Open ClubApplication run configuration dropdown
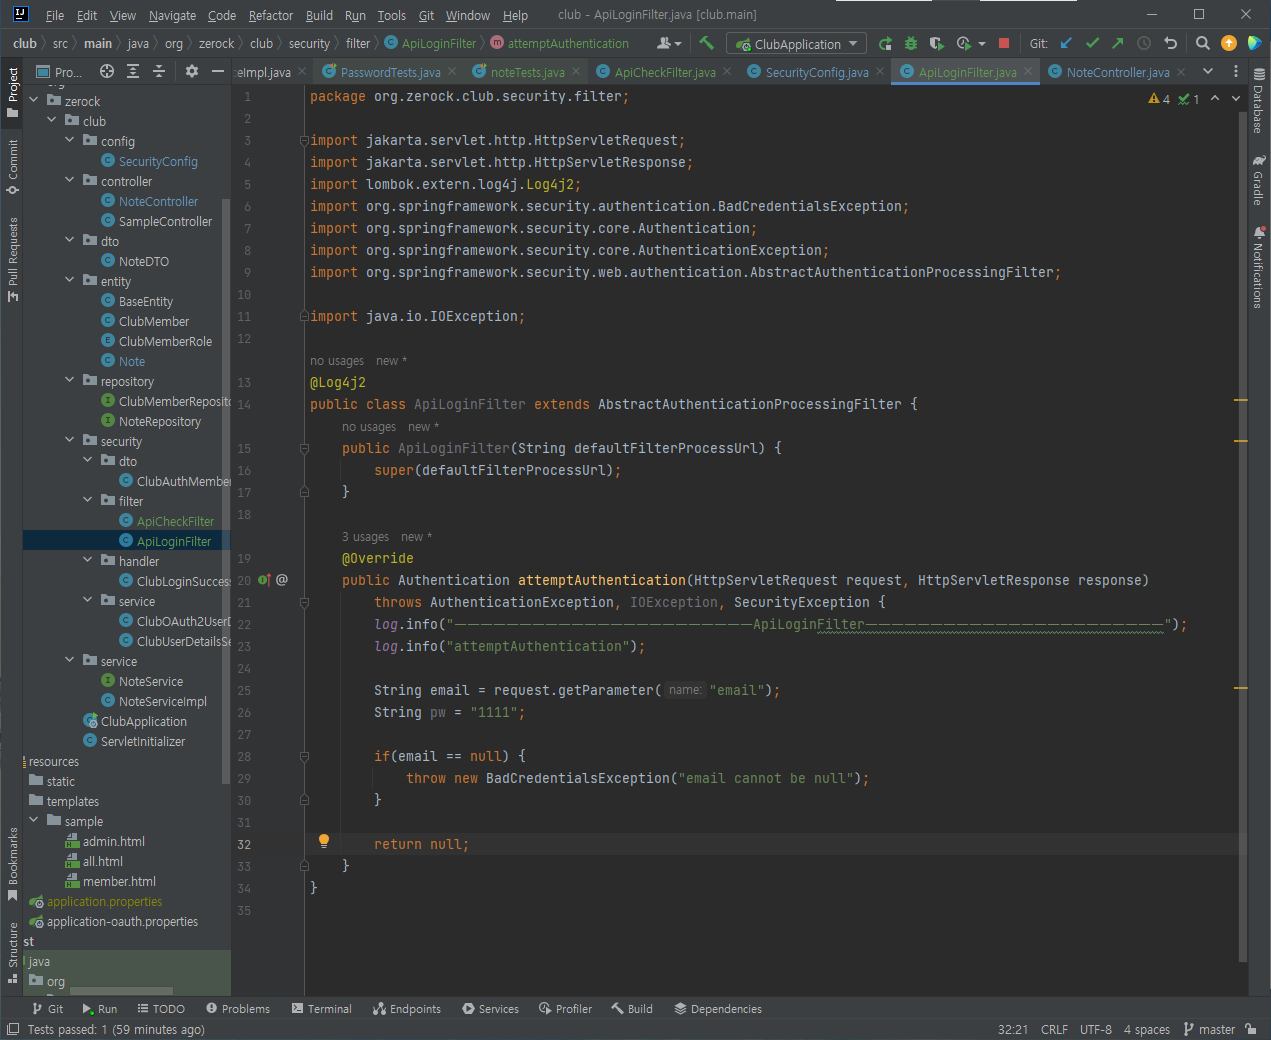1271x1040 pixels. coord(797,44)
